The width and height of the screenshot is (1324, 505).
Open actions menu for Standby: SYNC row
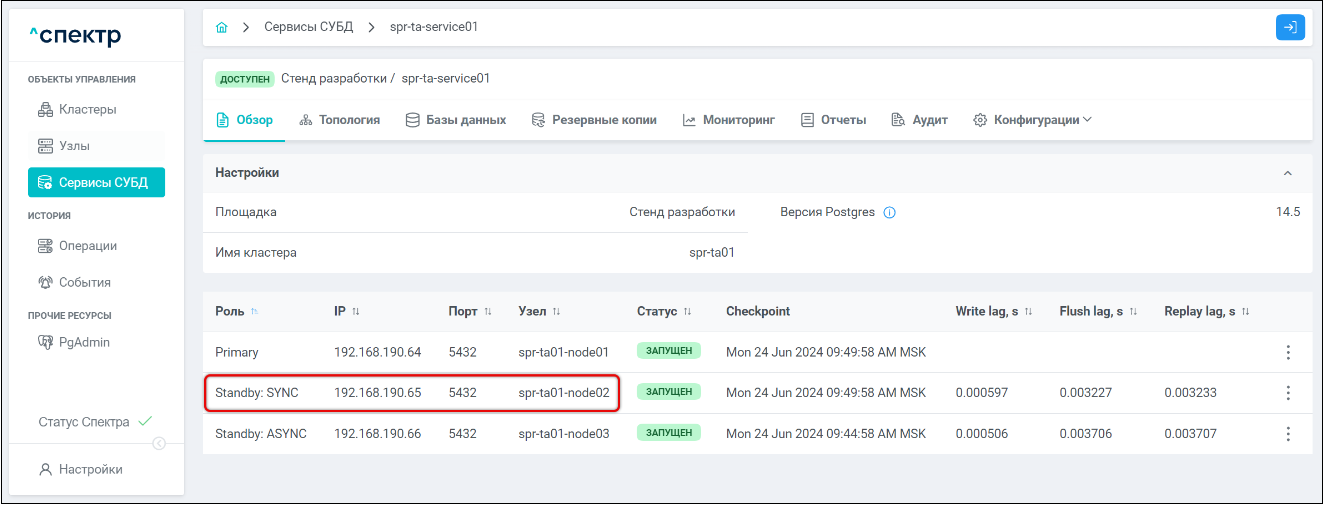pyautogui.click(x=1288, y=393)
